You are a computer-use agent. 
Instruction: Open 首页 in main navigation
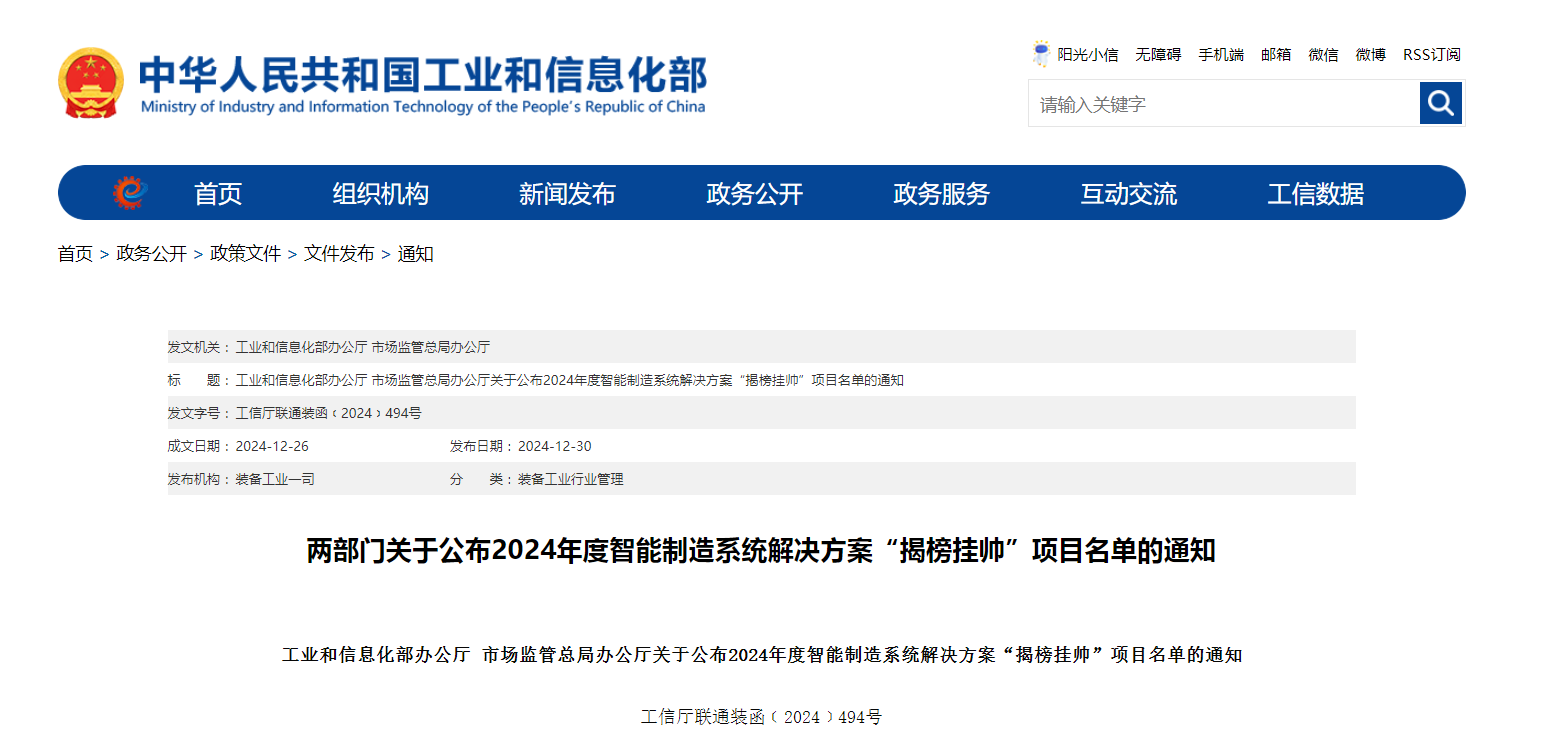pyautogui.click(x=218, y=194)
